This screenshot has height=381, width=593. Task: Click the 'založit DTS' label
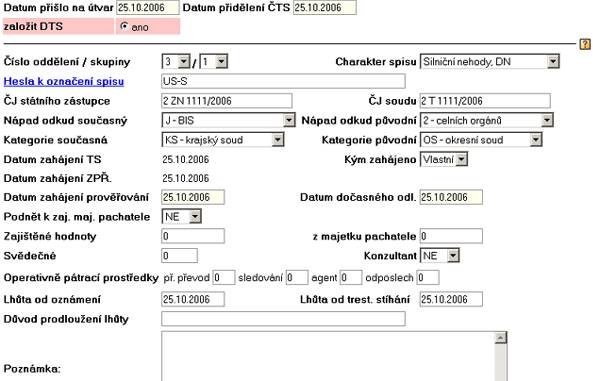click(x=33, y=26)
